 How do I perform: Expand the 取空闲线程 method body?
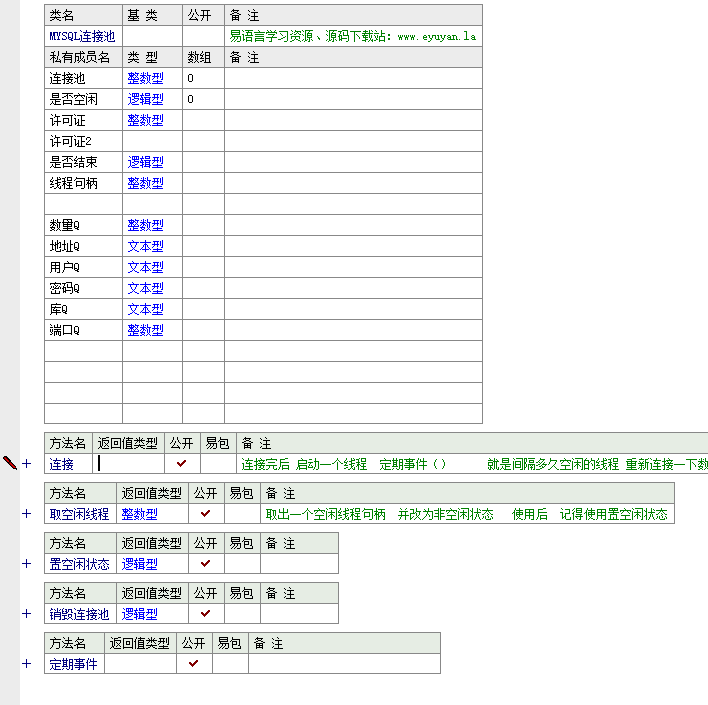27,514
